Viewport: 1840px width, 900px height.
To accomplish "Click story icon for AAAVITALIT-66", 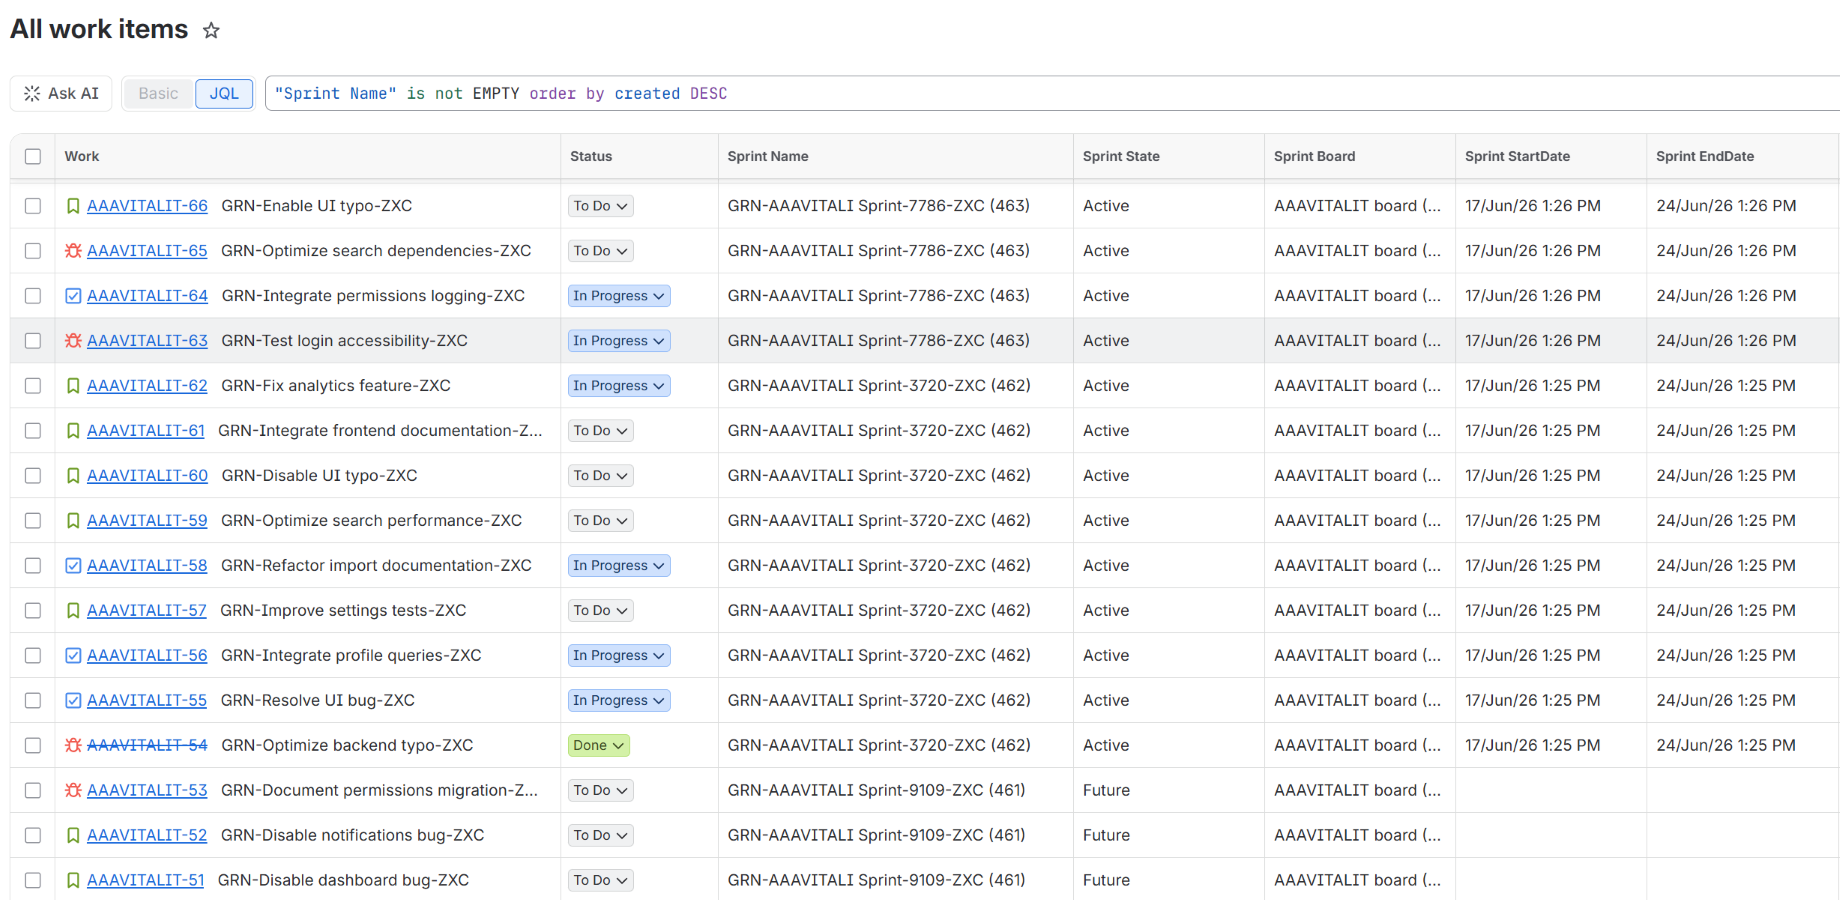I will [73, 206].
